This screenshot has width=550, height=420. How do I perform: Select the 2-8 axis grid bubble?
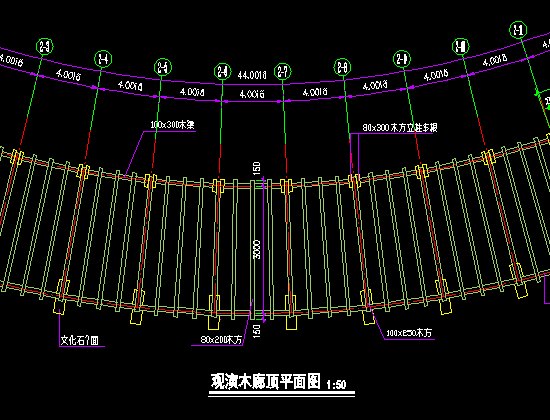(x=342, y=67)
